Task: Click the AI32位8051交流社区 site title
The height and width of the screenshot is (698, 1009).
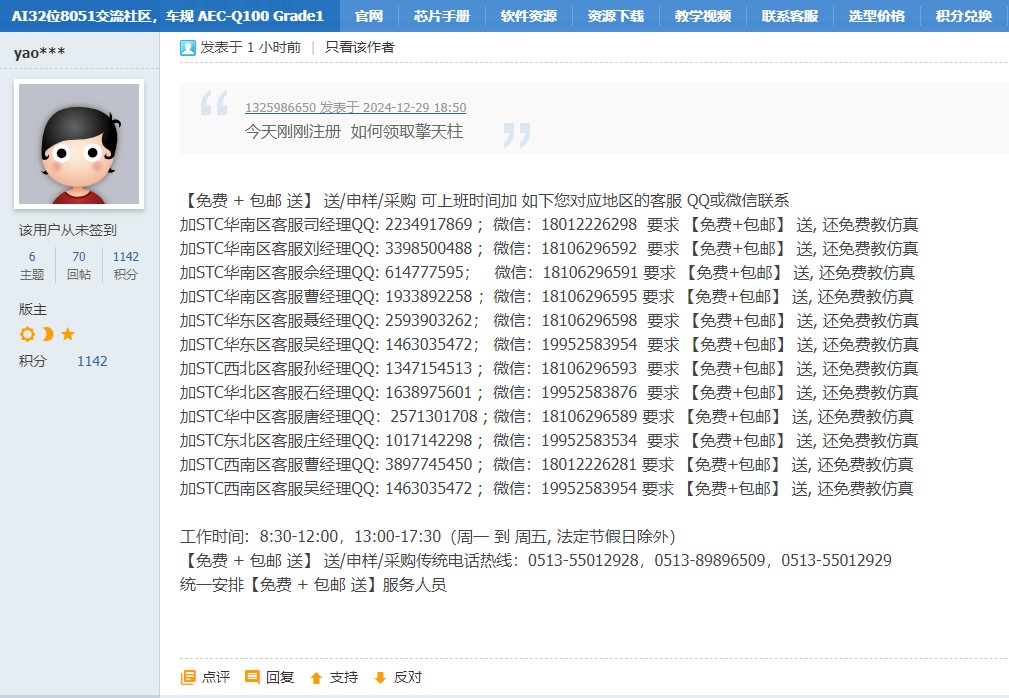Action: [x=168, y=16]
